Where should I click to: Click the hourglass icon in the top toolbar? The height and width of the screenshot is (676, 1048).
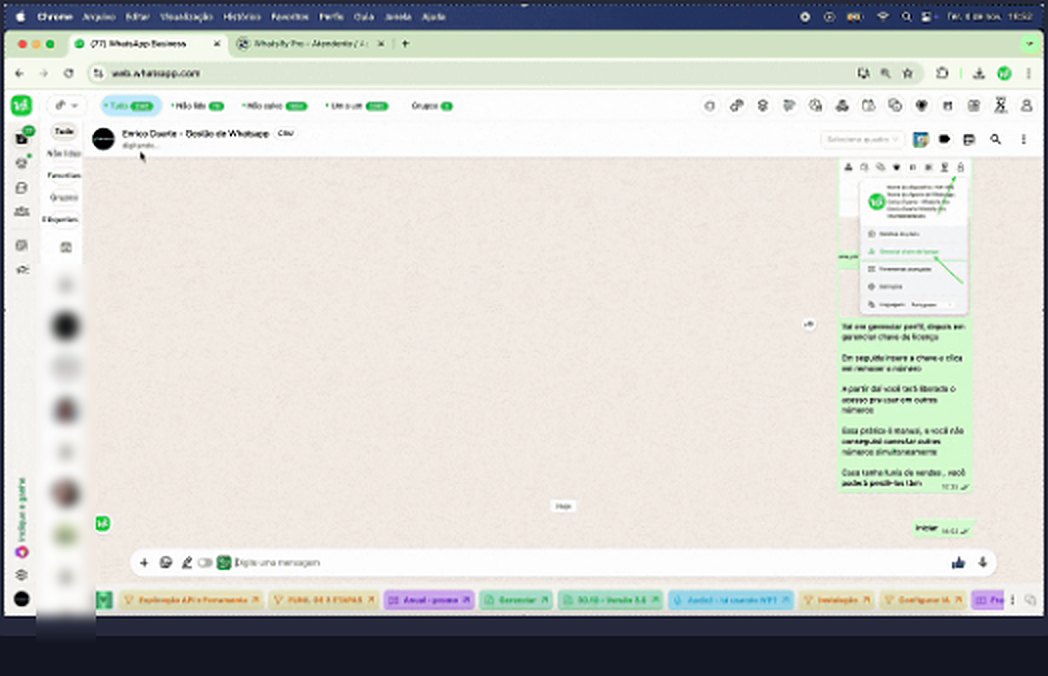click(1000, 106)
